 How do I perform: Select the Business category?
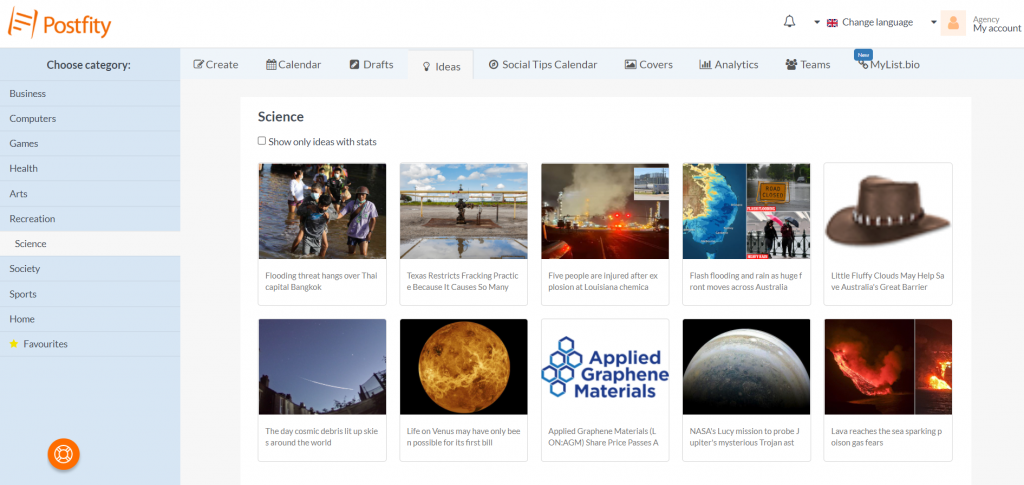(90, 93)
